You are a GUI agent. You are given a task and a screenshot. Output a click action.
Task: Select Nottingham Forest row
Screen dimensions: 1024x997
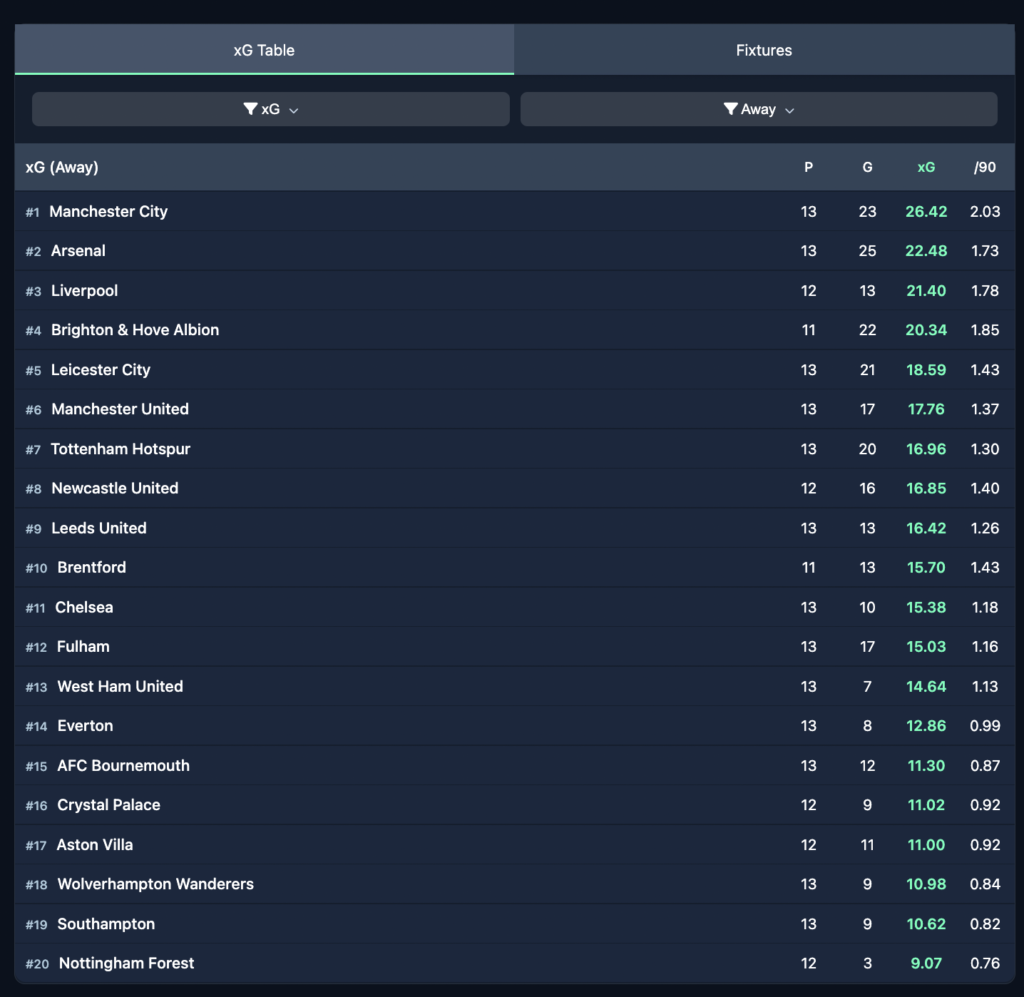(x=515, y=963)
